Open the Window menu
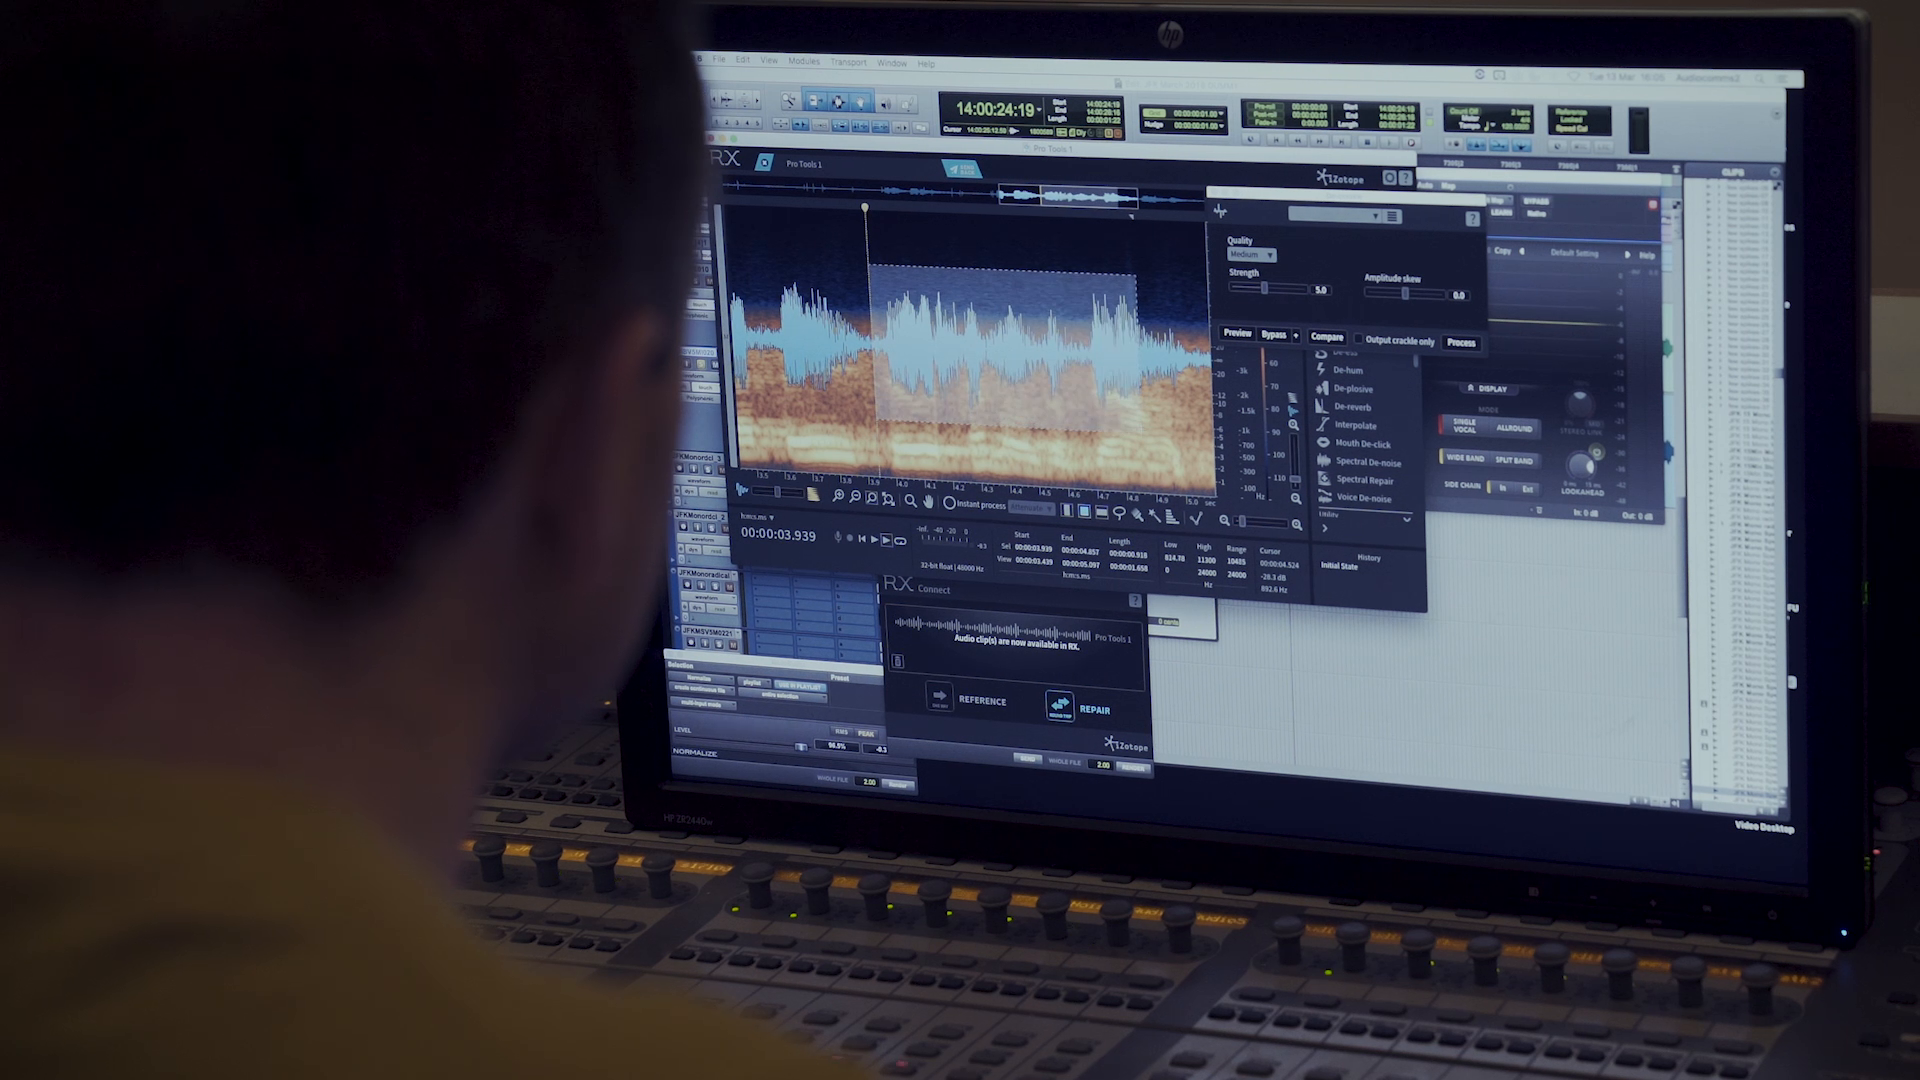Image resolution: width=1920 pixels, height=1080 pixels. coord(892,63)
